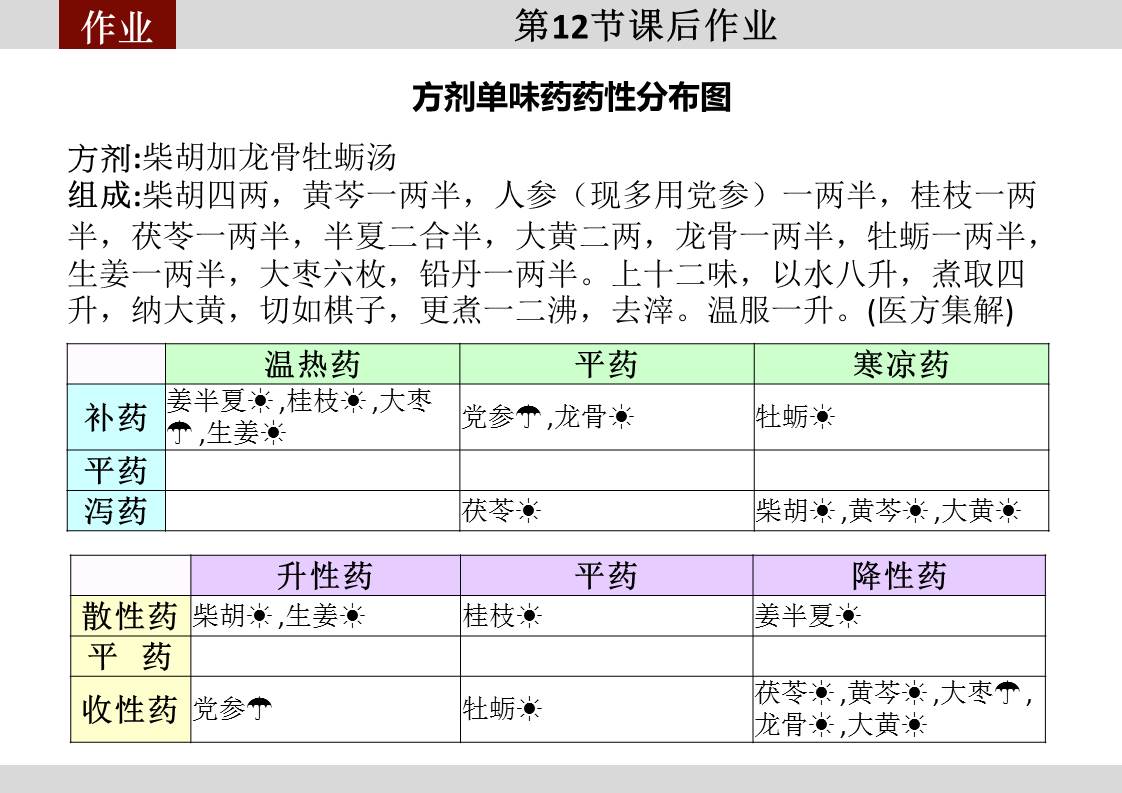Click the yellow 平 药 row header
The width and height of the screenshot is (1122, 793).
130,656
